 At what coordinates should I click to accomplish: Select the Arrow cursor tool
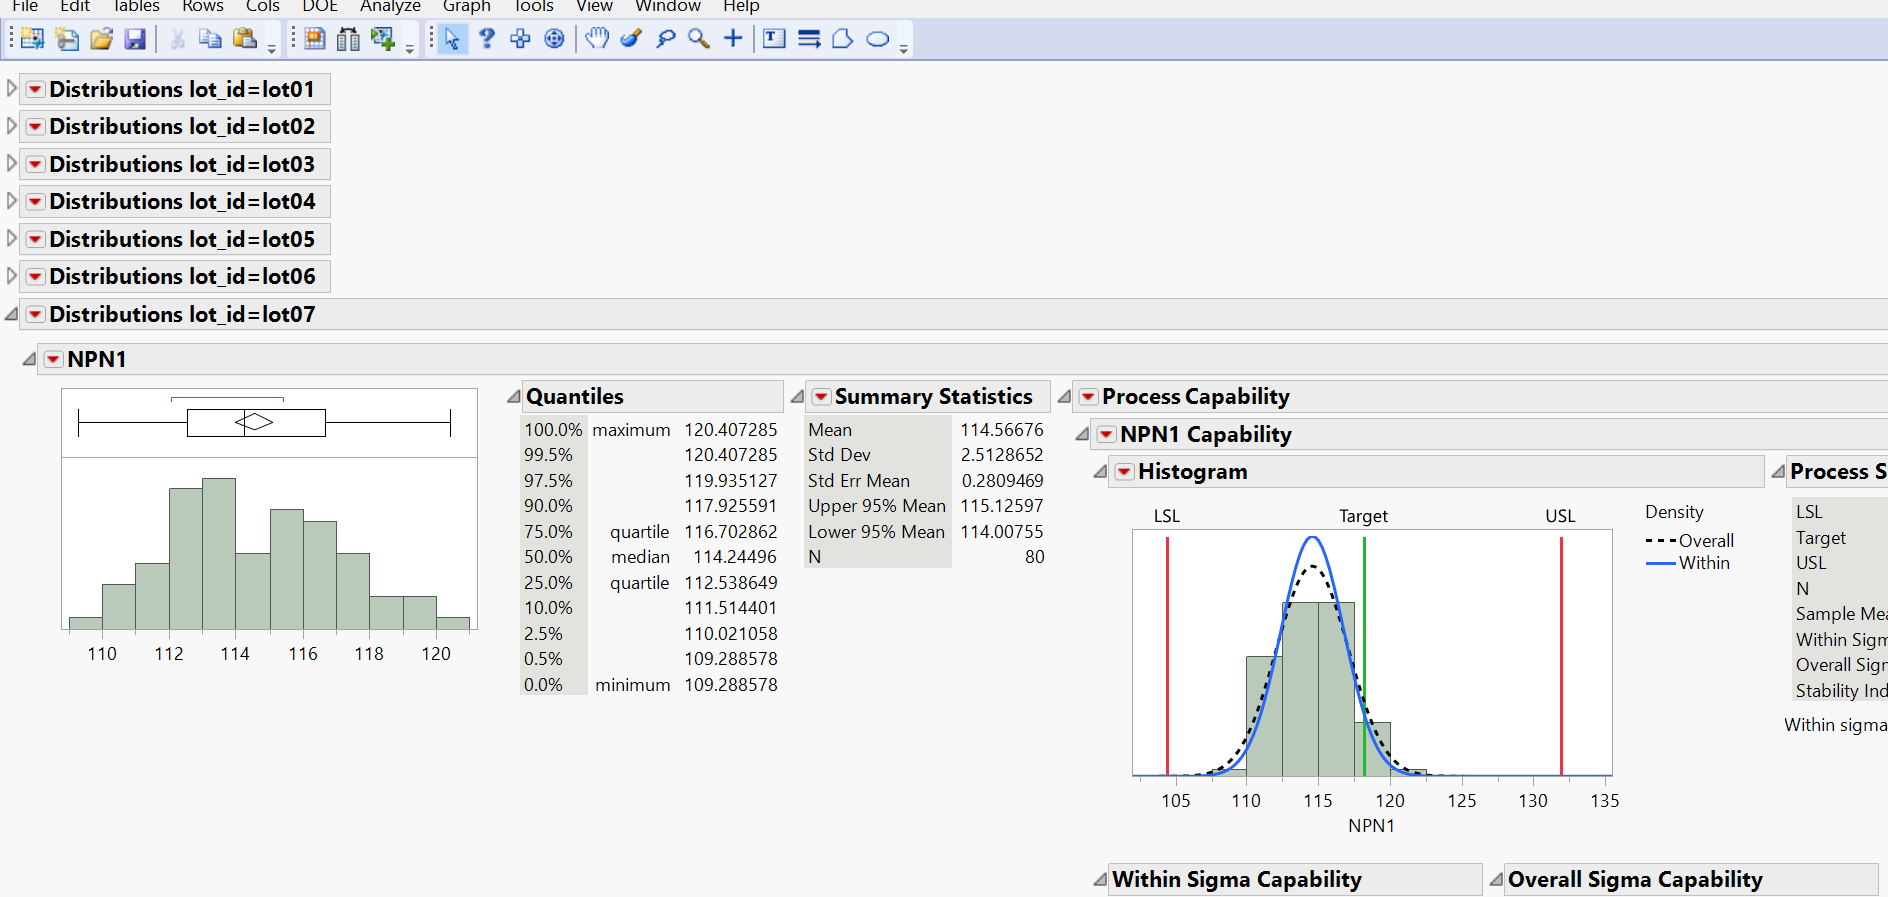452,39
